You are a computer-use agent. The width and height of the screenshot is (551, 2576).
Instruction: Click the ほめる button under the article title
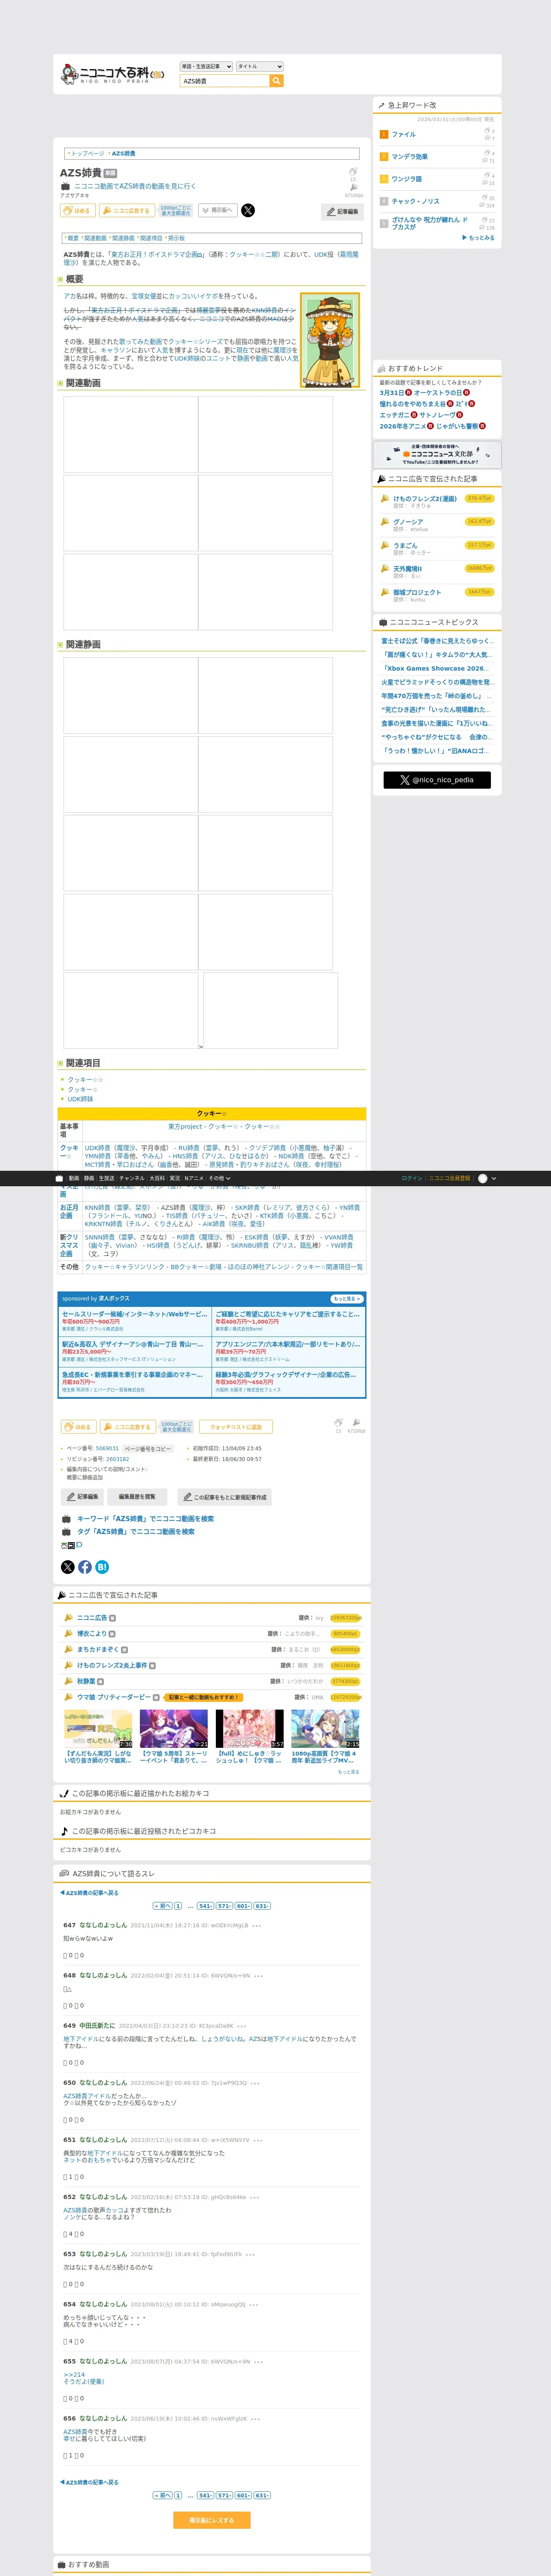point(78,210)
